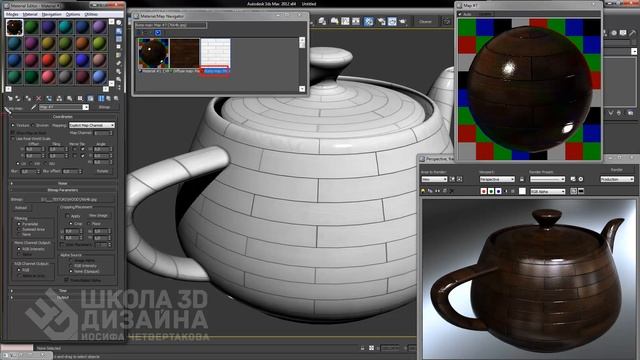Click Put Material to Scene icon
The height and width of the screenshot is (360, 640).
pos(18,98)
